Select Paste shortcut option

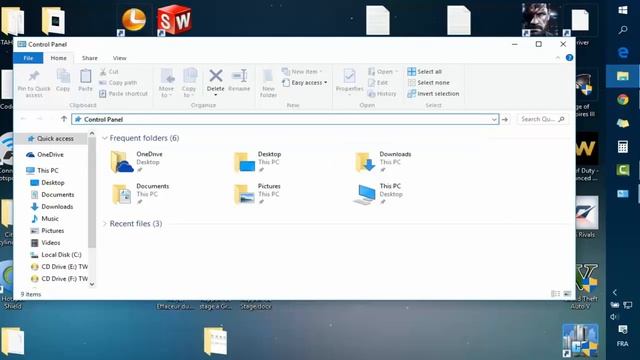point(123,94)
